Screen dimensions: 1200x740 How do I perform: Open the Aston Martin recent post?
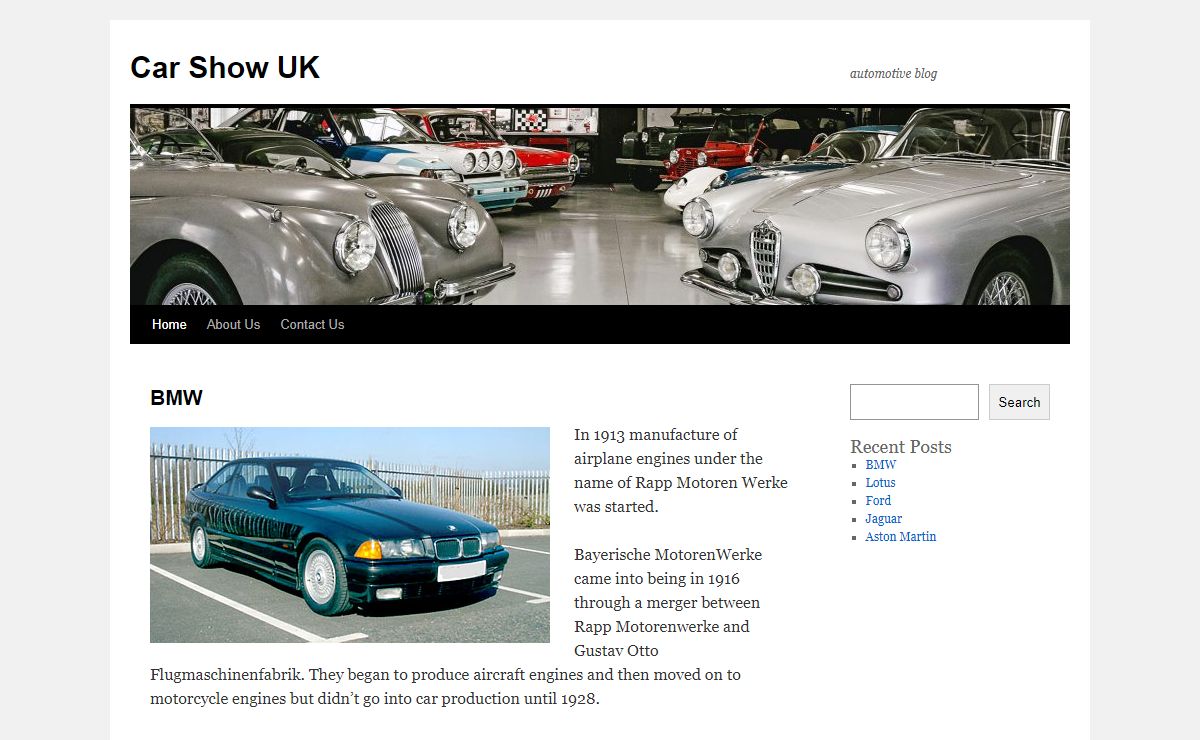[901, 537]
